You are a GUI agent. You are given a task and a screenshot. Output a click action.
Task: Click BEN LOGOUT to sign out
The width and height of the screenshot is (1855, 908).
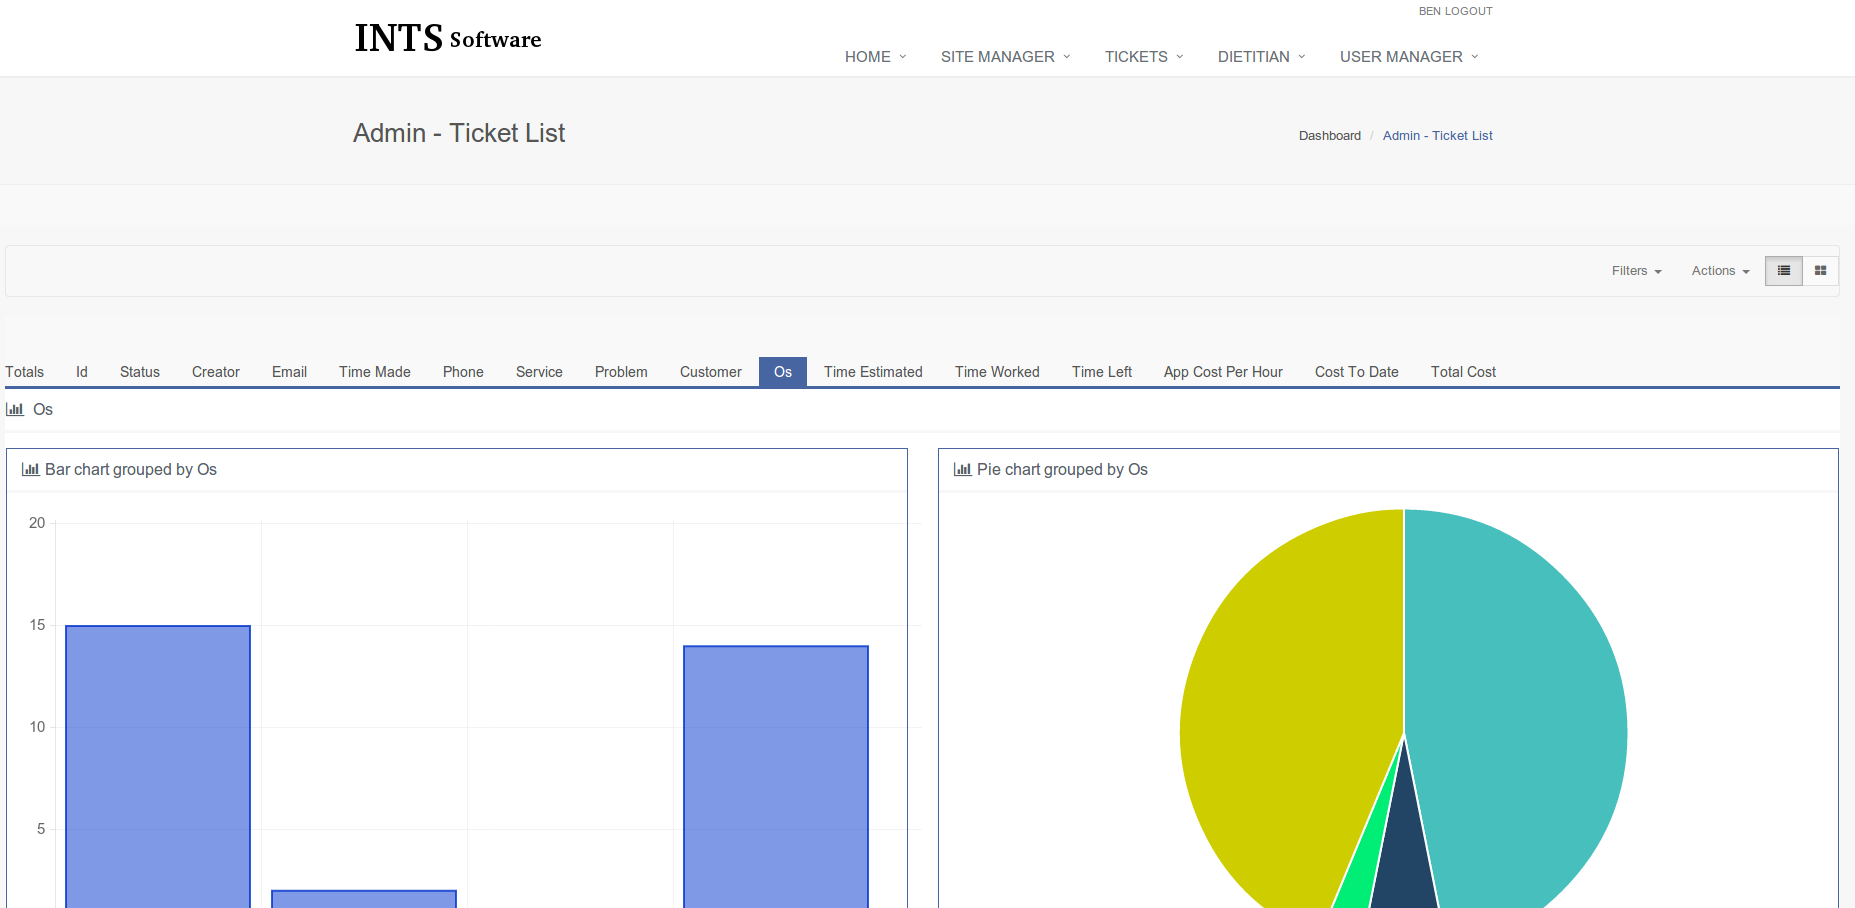1455,11
